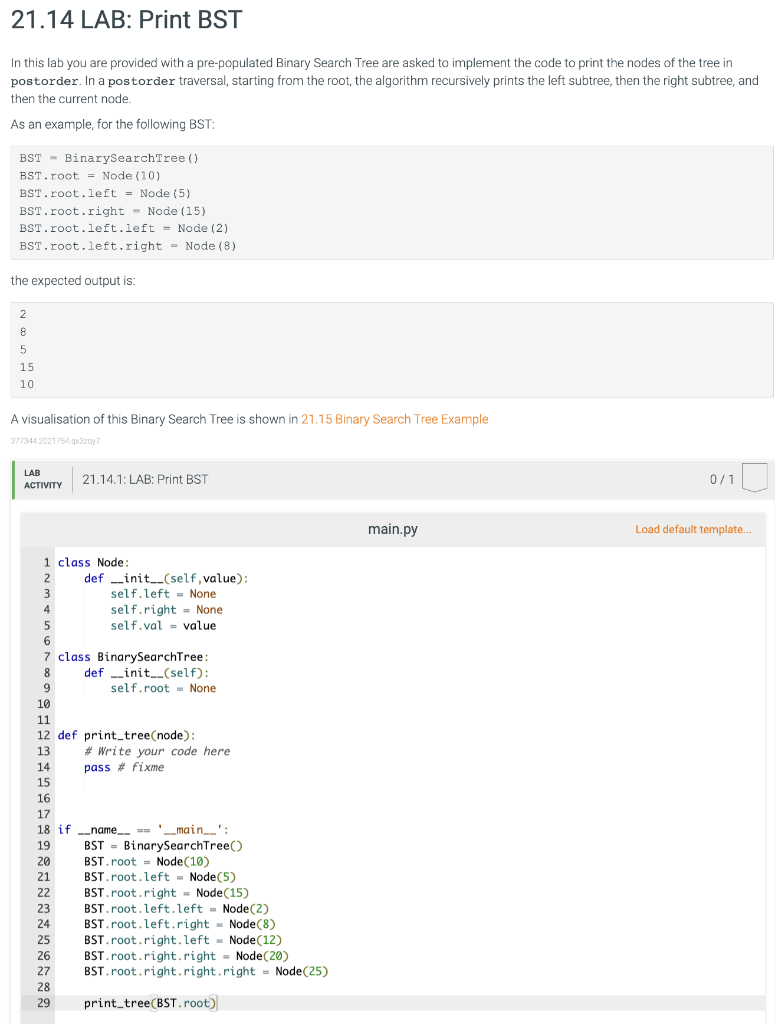Select the main.py tab
775x1024 pixels.
393,529
